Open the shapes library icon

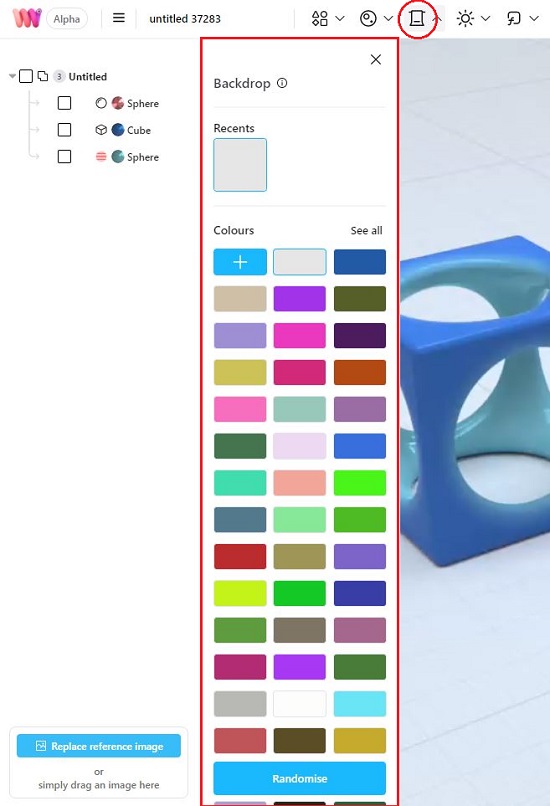tap(320, 19)
